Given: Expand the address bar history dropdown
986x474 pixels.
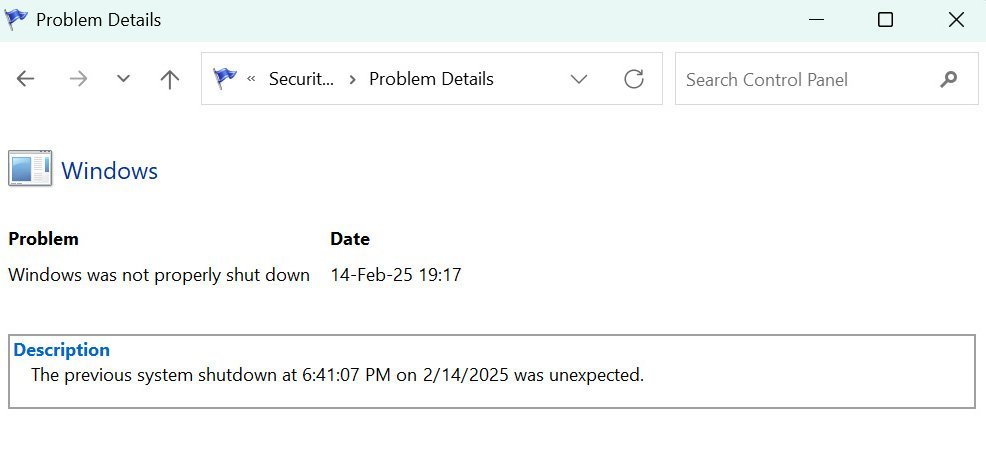Looking at the screenshot, I should click(x=579, y=79).
